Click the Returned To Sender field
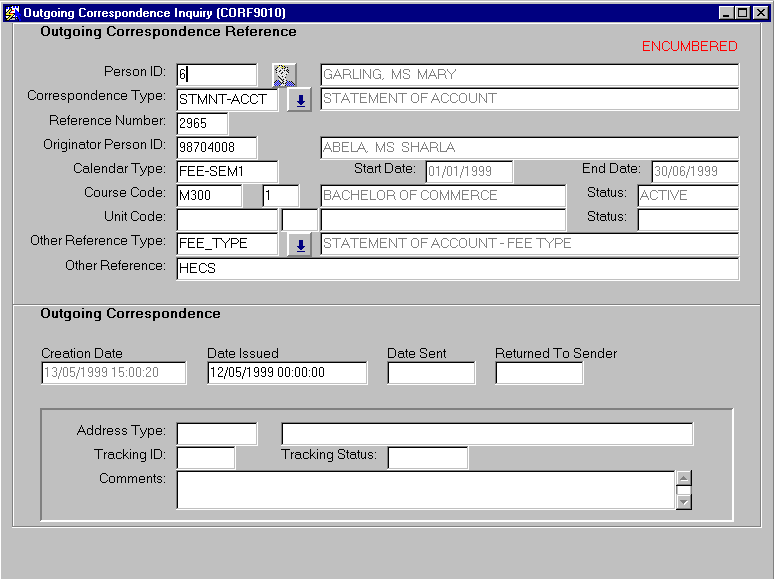 [539, 373]
